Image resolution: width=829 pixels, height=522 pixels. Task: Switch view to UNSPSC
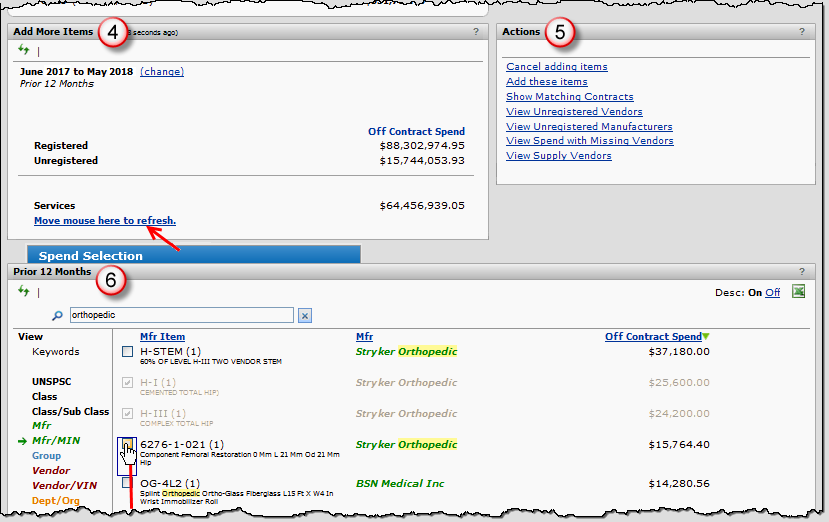[x=52, y=382]
